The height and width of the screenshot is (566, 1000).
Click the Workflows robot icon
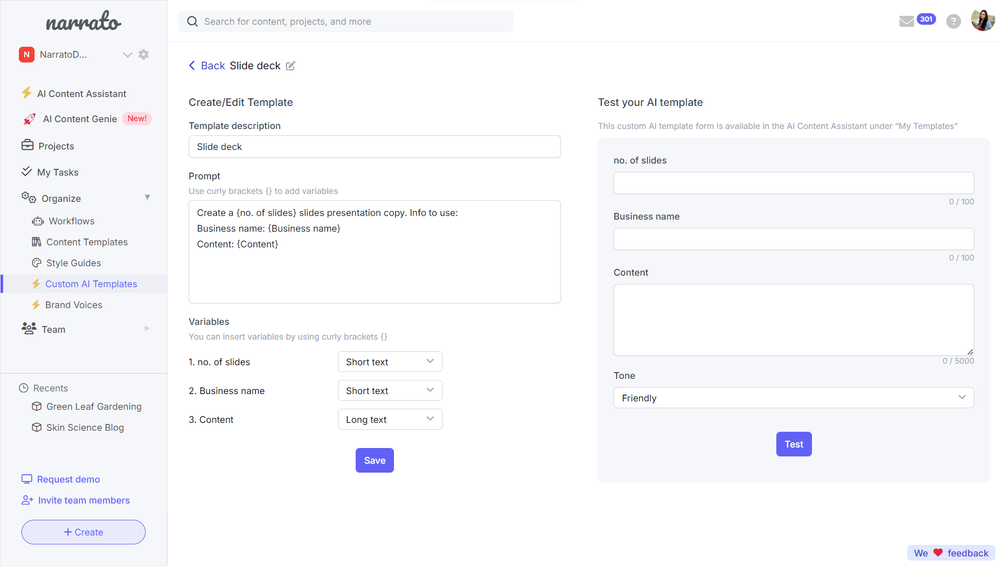(x=38, y=221)
